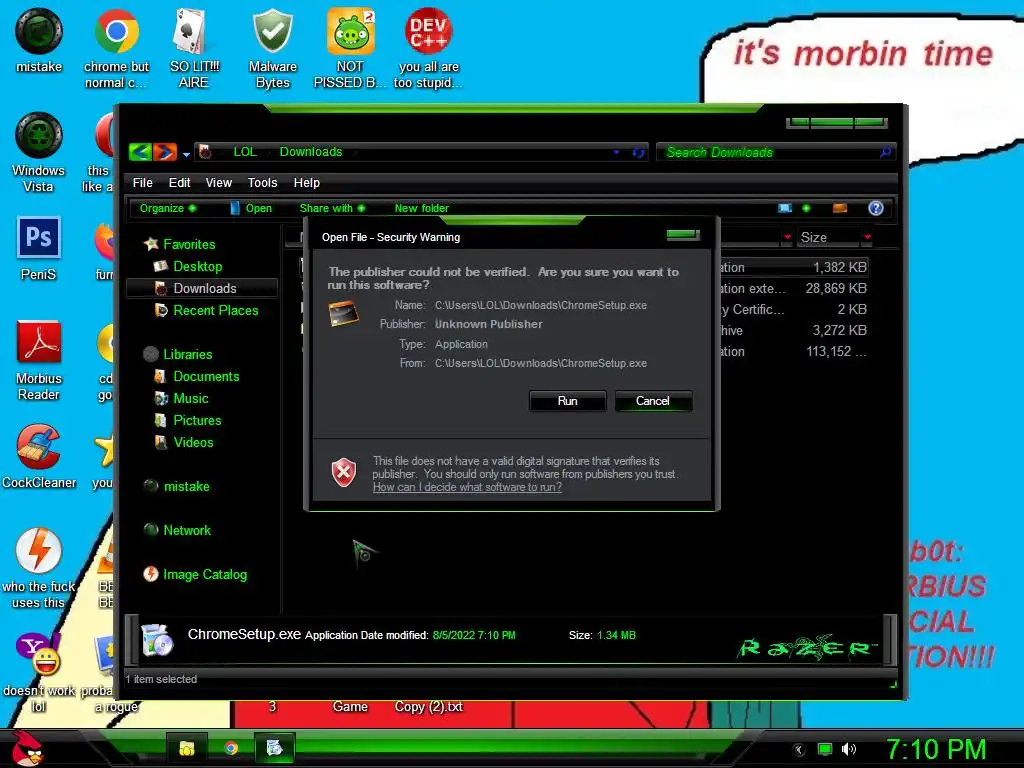Open the recent locations dropdown arrow

click(x=186, y=155)
